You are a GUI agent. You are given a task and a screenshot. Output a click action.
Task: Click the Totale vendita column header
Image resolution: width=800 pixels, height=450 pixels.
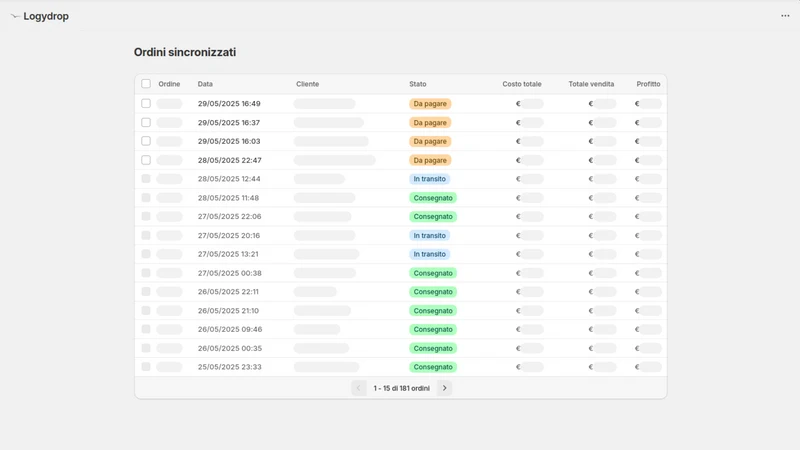(x=591, y=84)
